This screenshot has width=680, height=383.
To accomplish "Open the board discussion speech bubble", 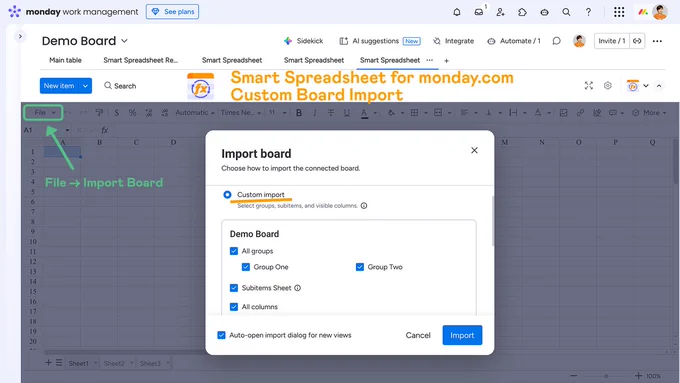I will click(x=556, y=41).
